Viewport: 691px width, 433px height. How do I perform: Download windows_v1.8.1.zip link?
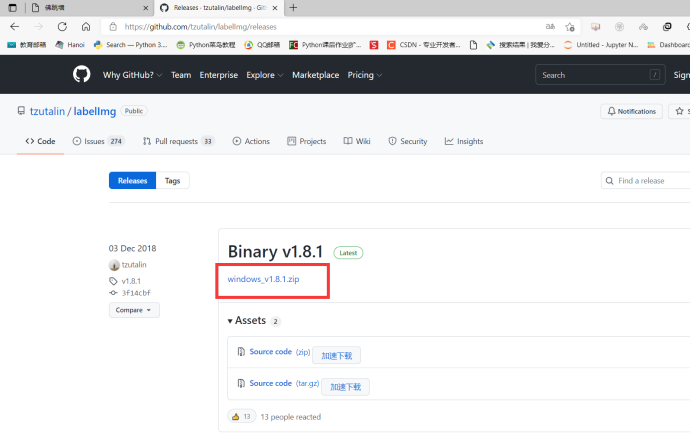pos(264,279)
